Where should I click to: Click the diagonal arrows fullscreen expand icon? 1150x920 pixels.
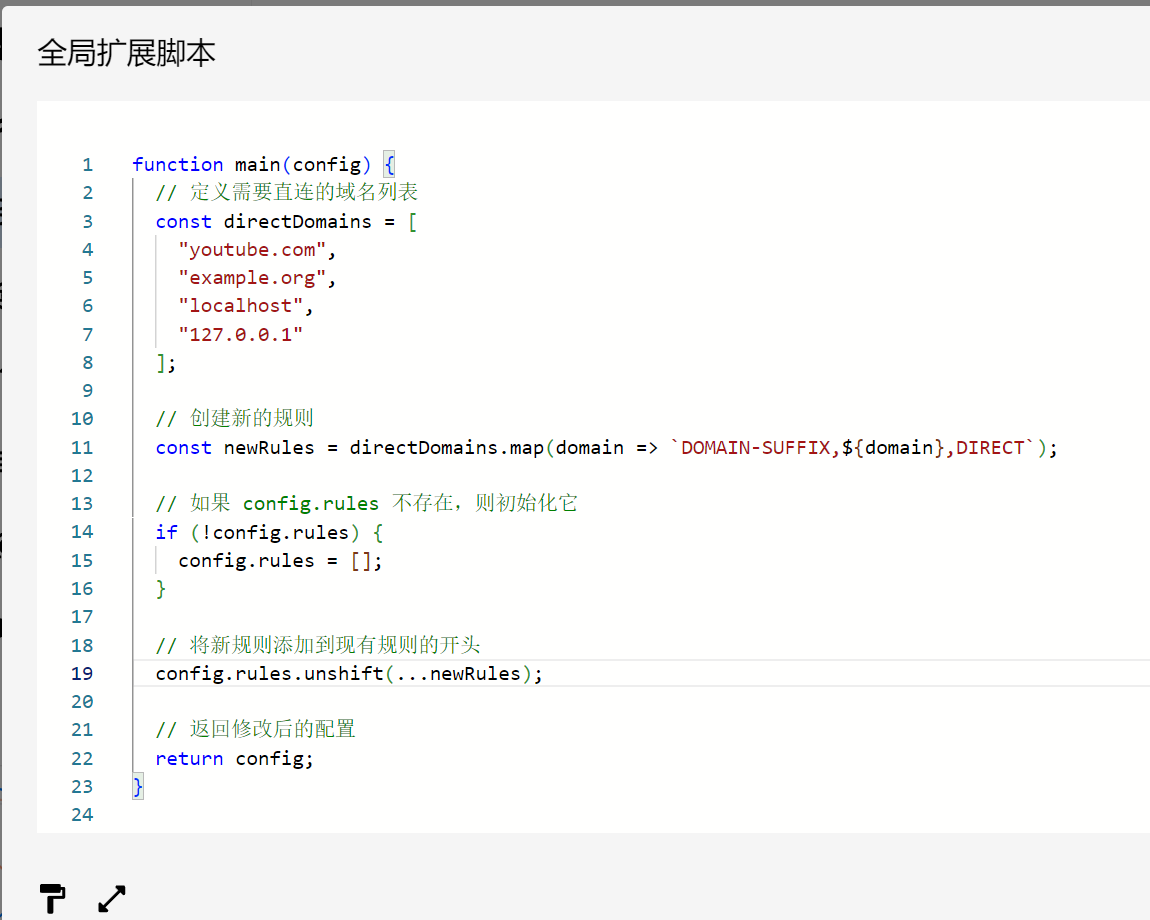point(111,898)
